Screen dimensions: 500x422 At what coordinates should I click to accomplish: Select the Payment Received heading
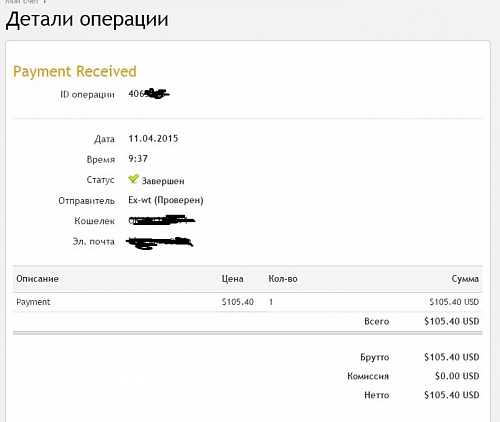(x=75, y=72)
